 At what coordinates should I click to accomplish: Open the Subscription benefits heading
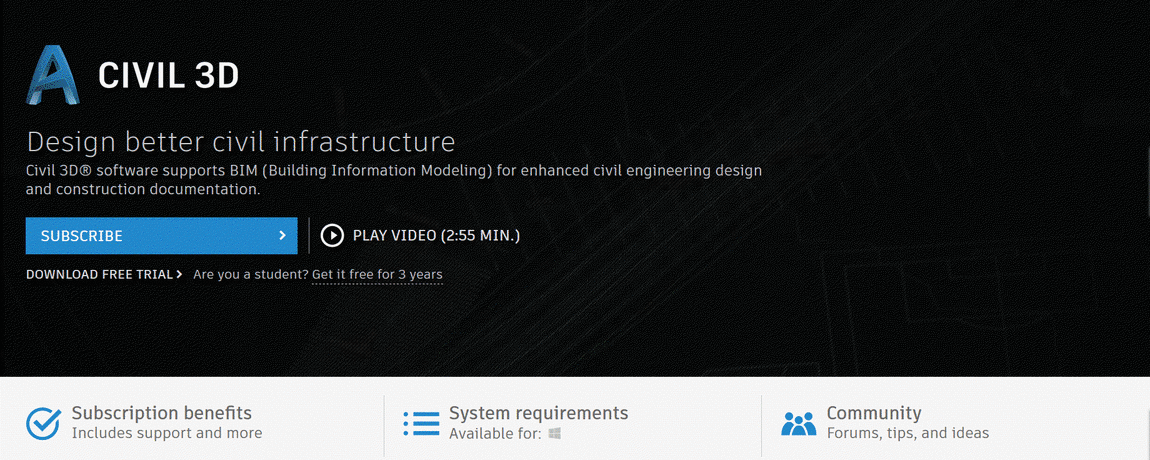(161, 413)
